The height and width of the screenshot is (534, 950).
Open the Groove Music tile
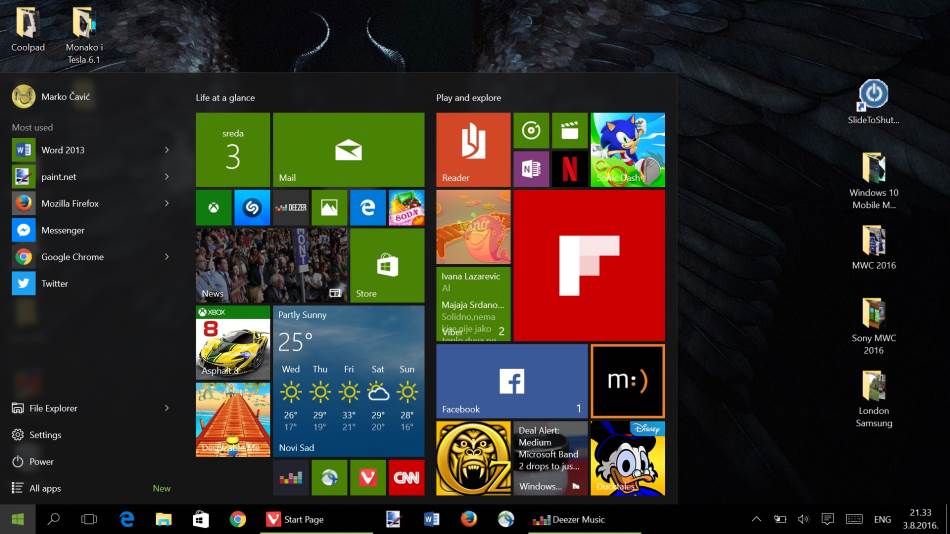click(531, 130)
